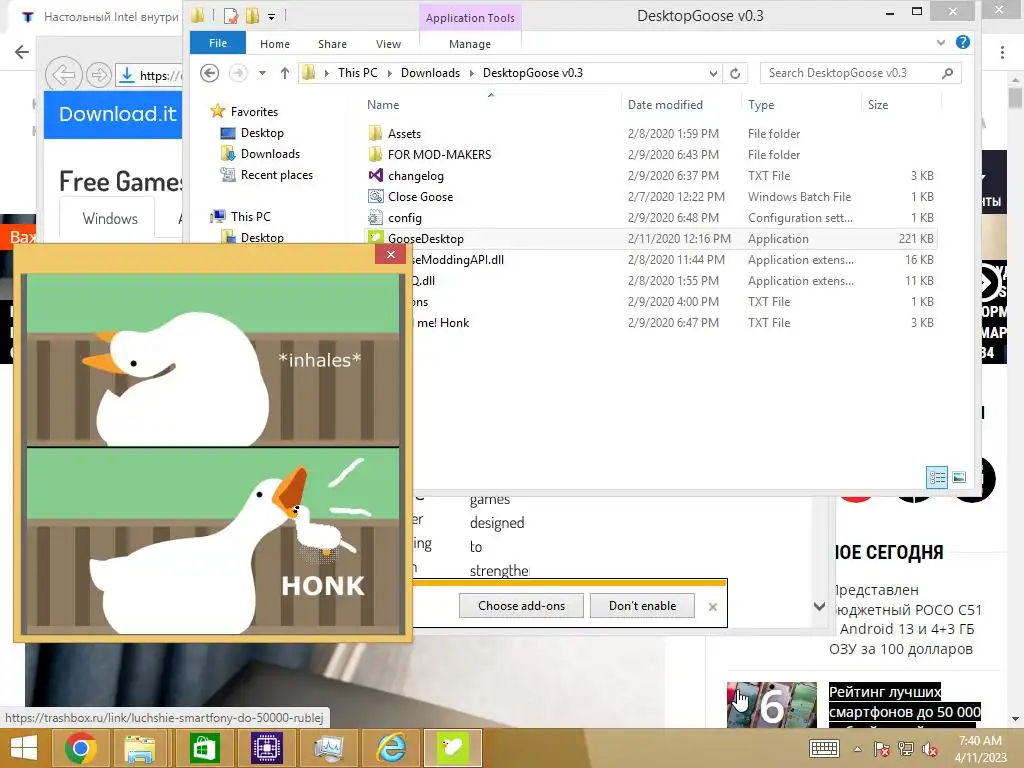Select the ModdingAPI.dll file
The width and height of the screenshot is (1024, 768).
coord(458,259)
